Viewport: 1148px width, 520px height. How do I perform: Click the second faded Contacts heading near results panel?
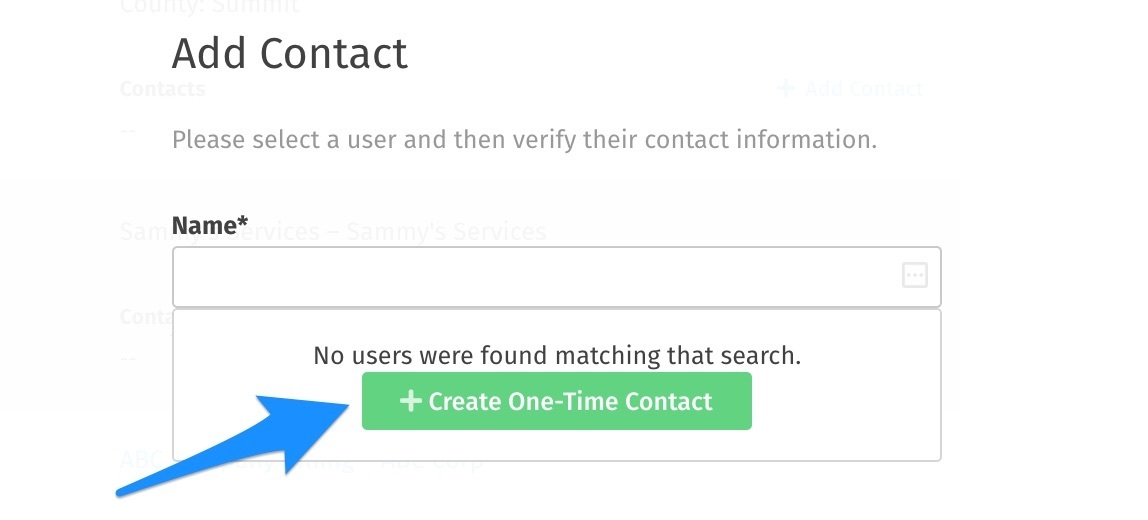146,316
